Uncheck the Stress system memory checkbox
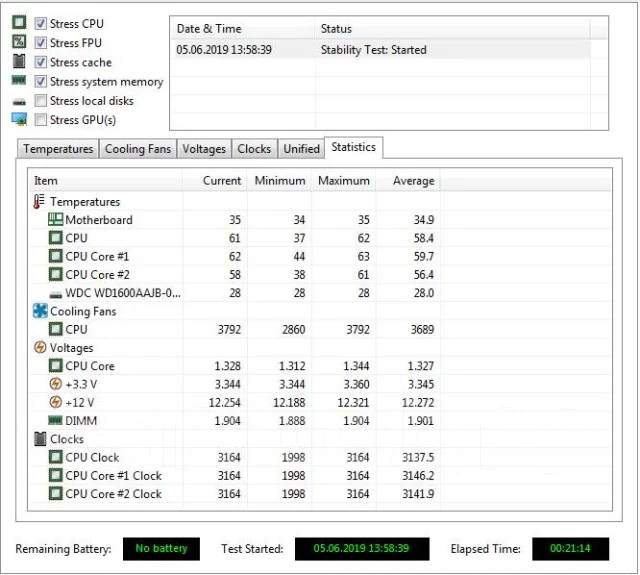640x575 pixels. (x=40, y=81)
